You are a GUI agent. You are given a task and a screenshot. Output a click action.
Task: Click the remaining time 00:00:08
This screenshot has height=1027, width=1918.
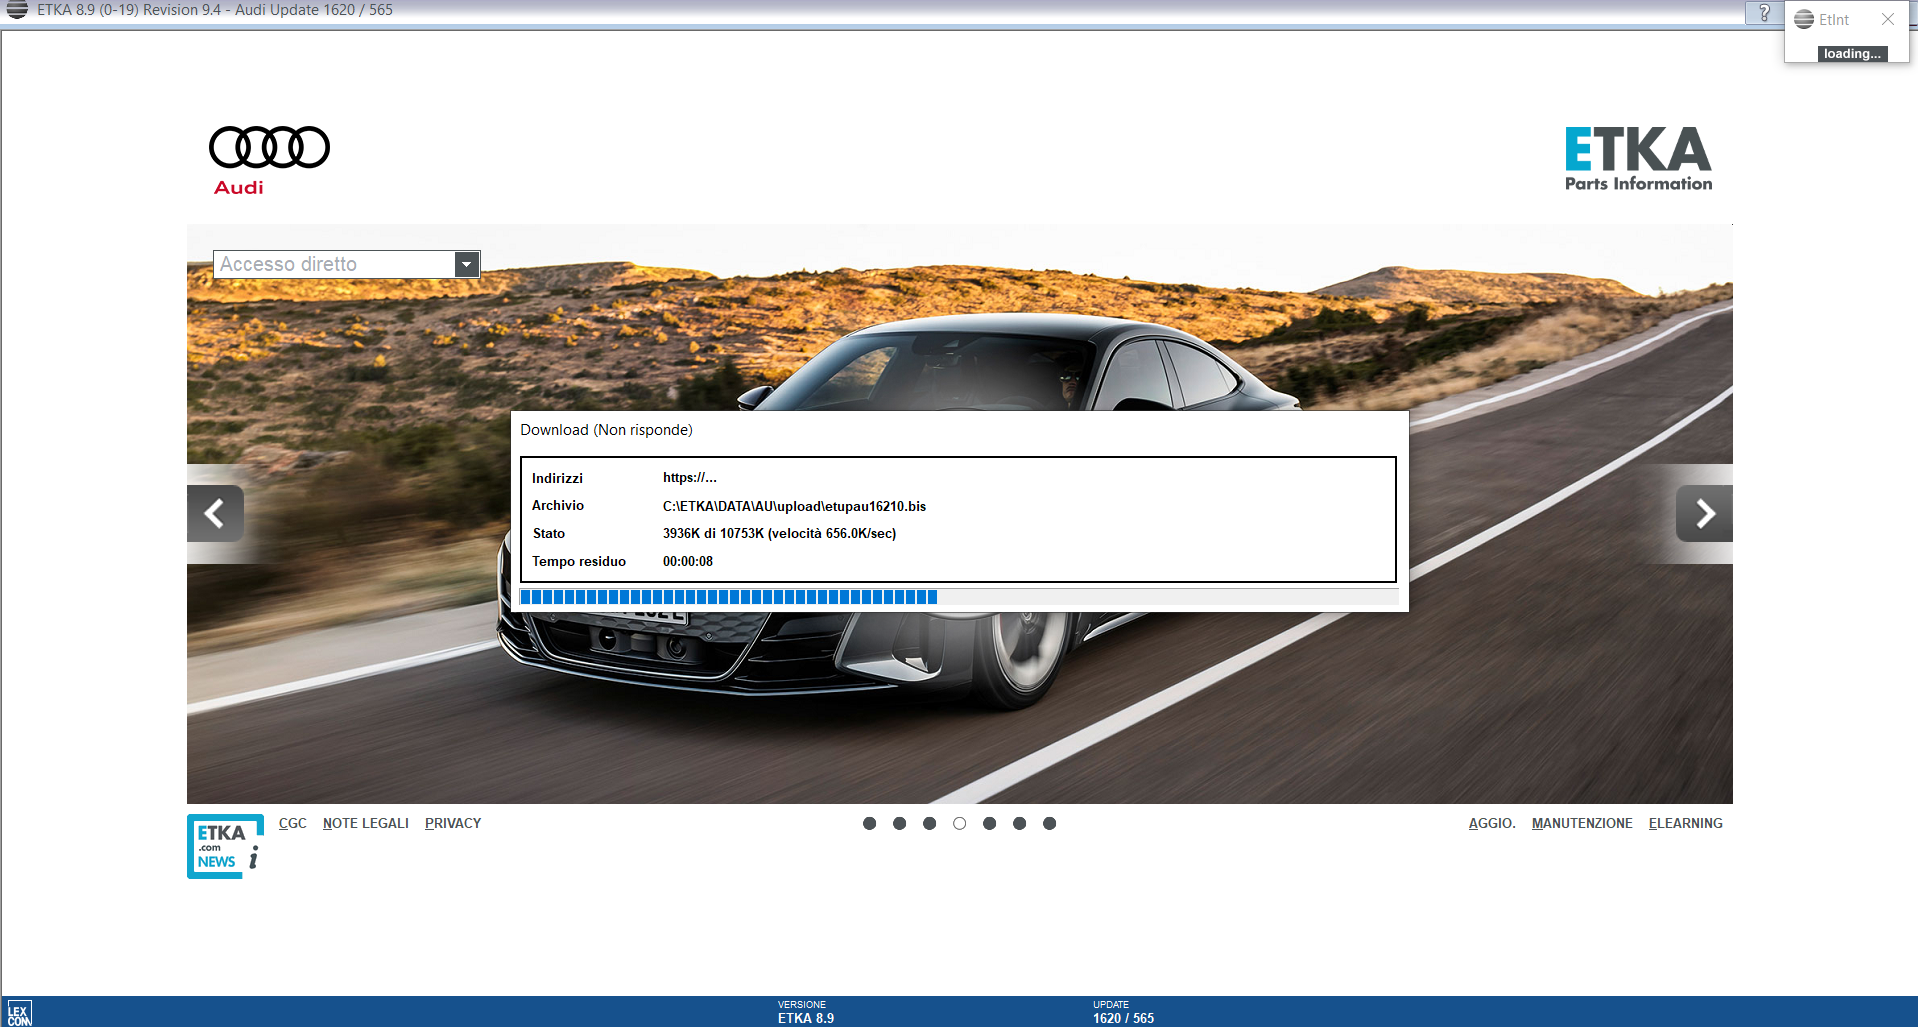coord(688,561)
